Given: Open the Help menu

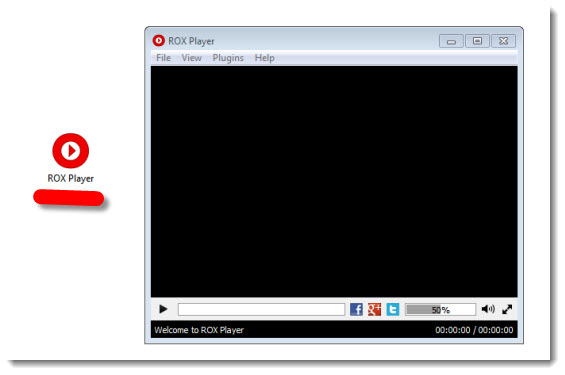Looking at the screenshot, I should (264, 58).
